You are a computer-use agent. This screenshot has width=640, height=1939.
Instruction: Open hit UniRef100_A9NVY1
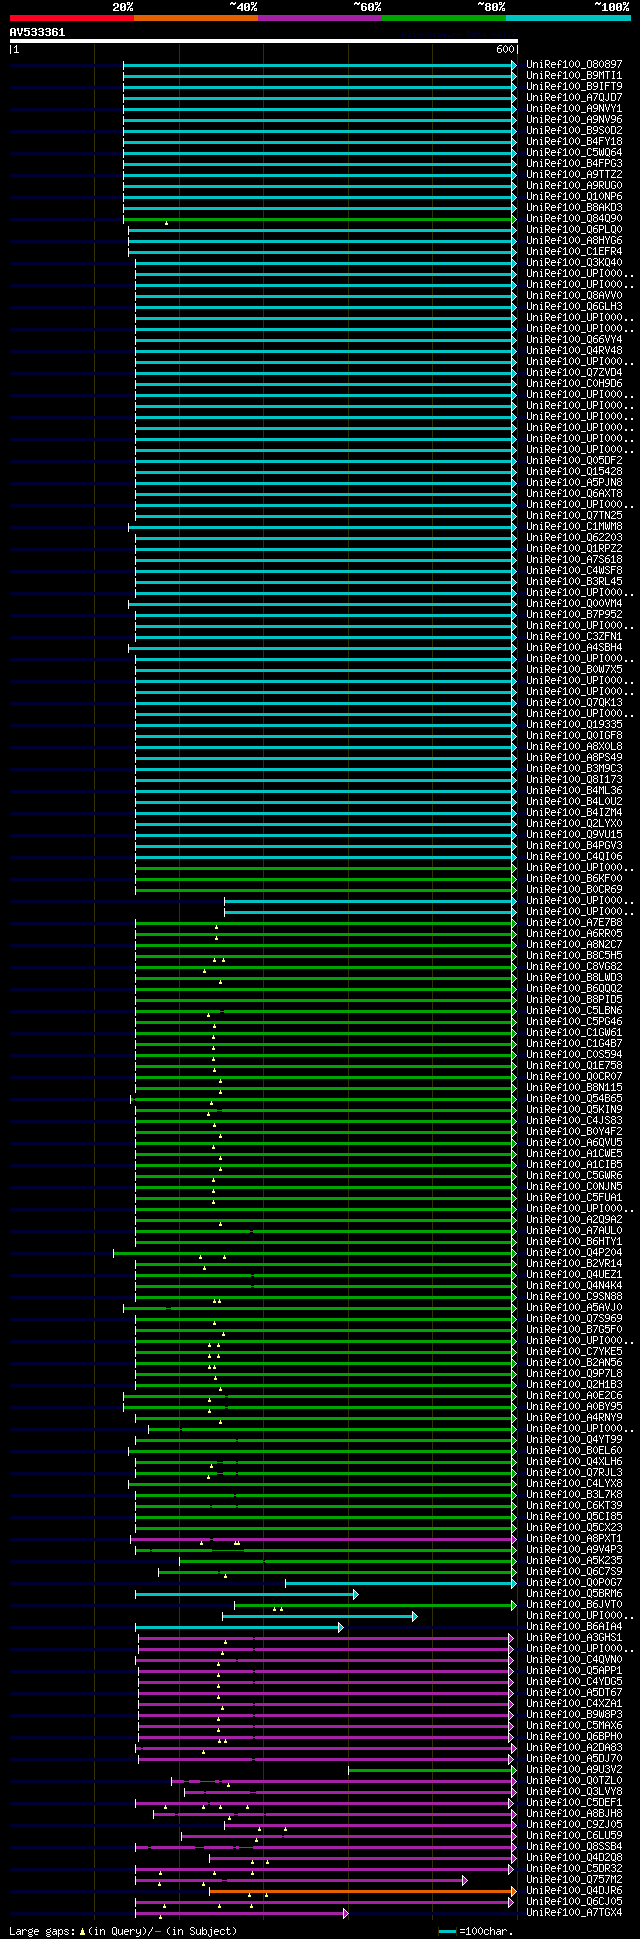[574, 109]
